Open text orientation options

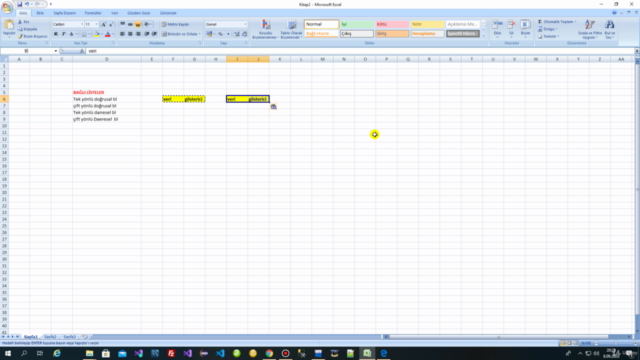pyautogui.click(x=148, y=24)
